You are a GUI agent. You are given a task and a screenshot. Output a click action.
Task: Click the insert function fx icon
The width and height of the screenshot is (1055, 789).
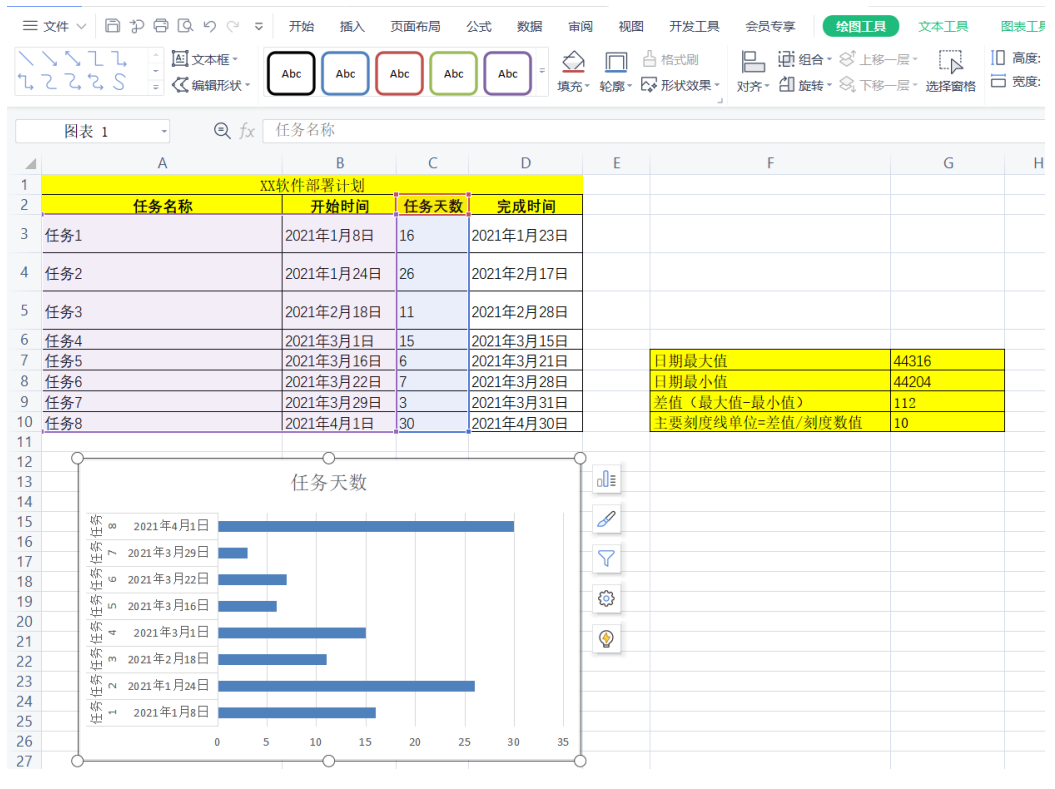[246, 131]
